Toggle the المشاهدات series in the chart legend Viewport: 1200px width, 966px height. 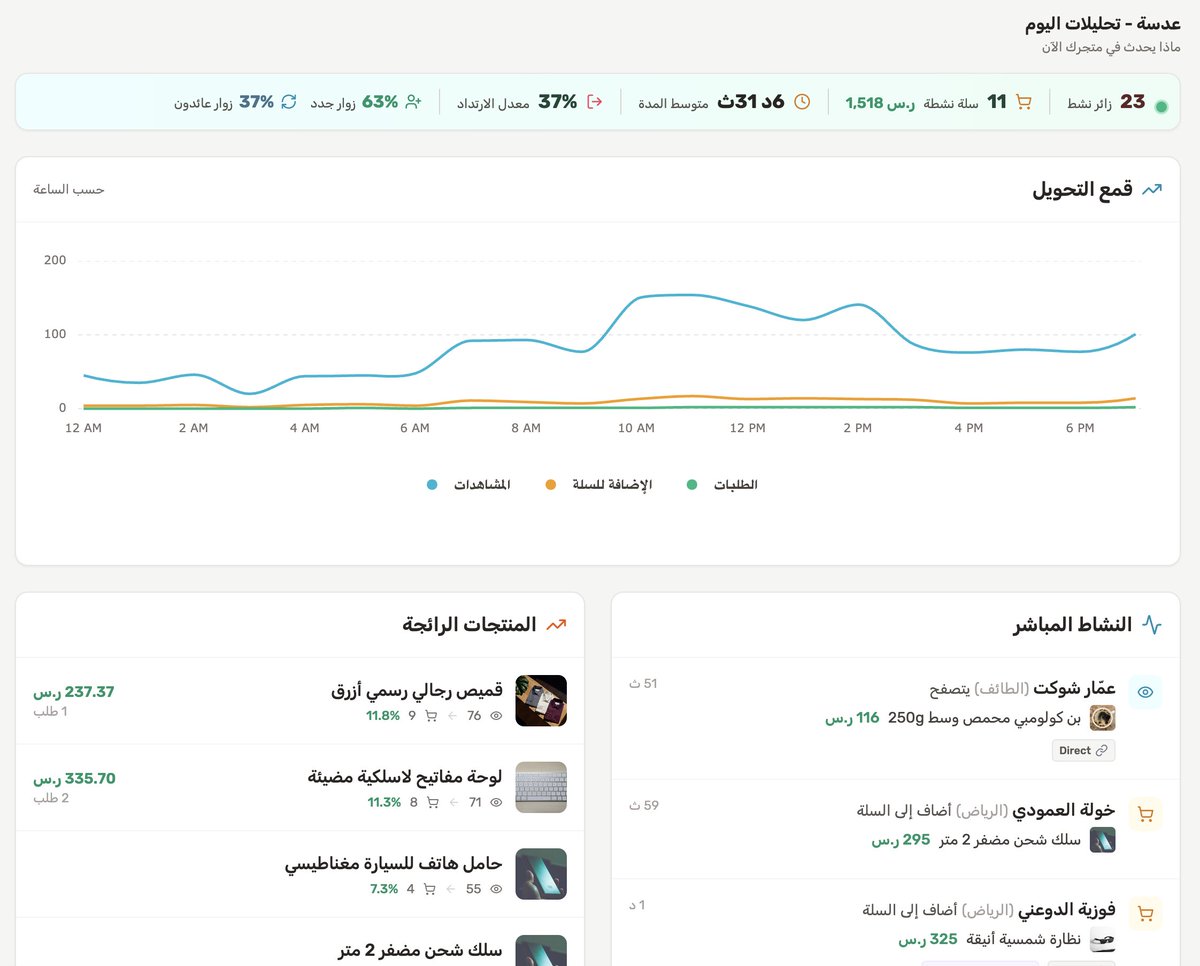(468, 485)
